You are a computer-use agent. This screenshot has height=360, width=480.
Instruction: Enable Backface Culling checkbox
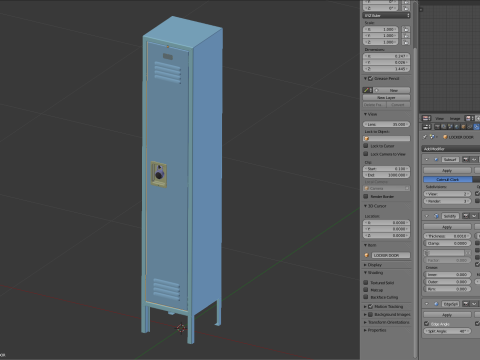366,297
